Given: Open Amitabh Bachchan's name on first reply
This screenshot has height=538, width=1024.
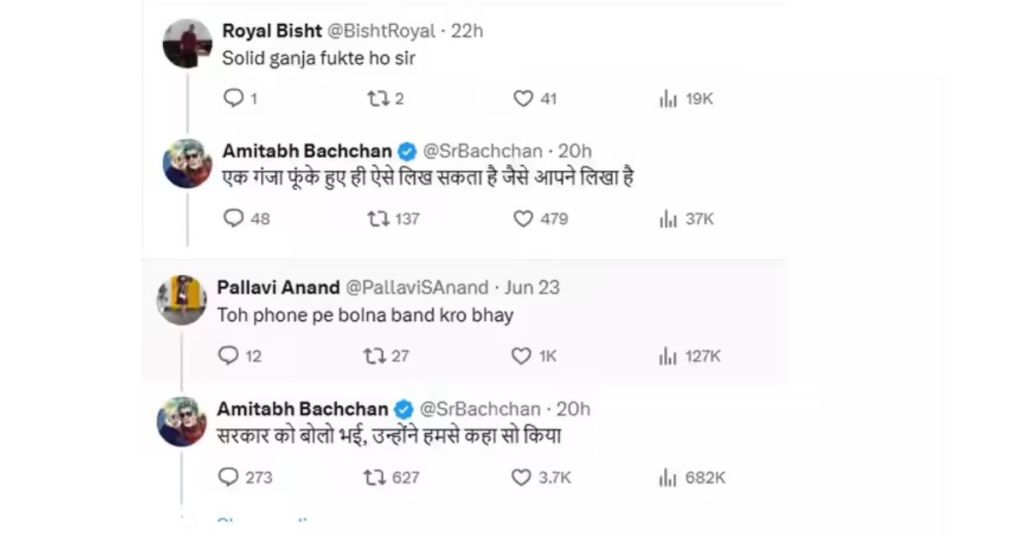Looking at the screenshot, I should [x=307, y=151].
